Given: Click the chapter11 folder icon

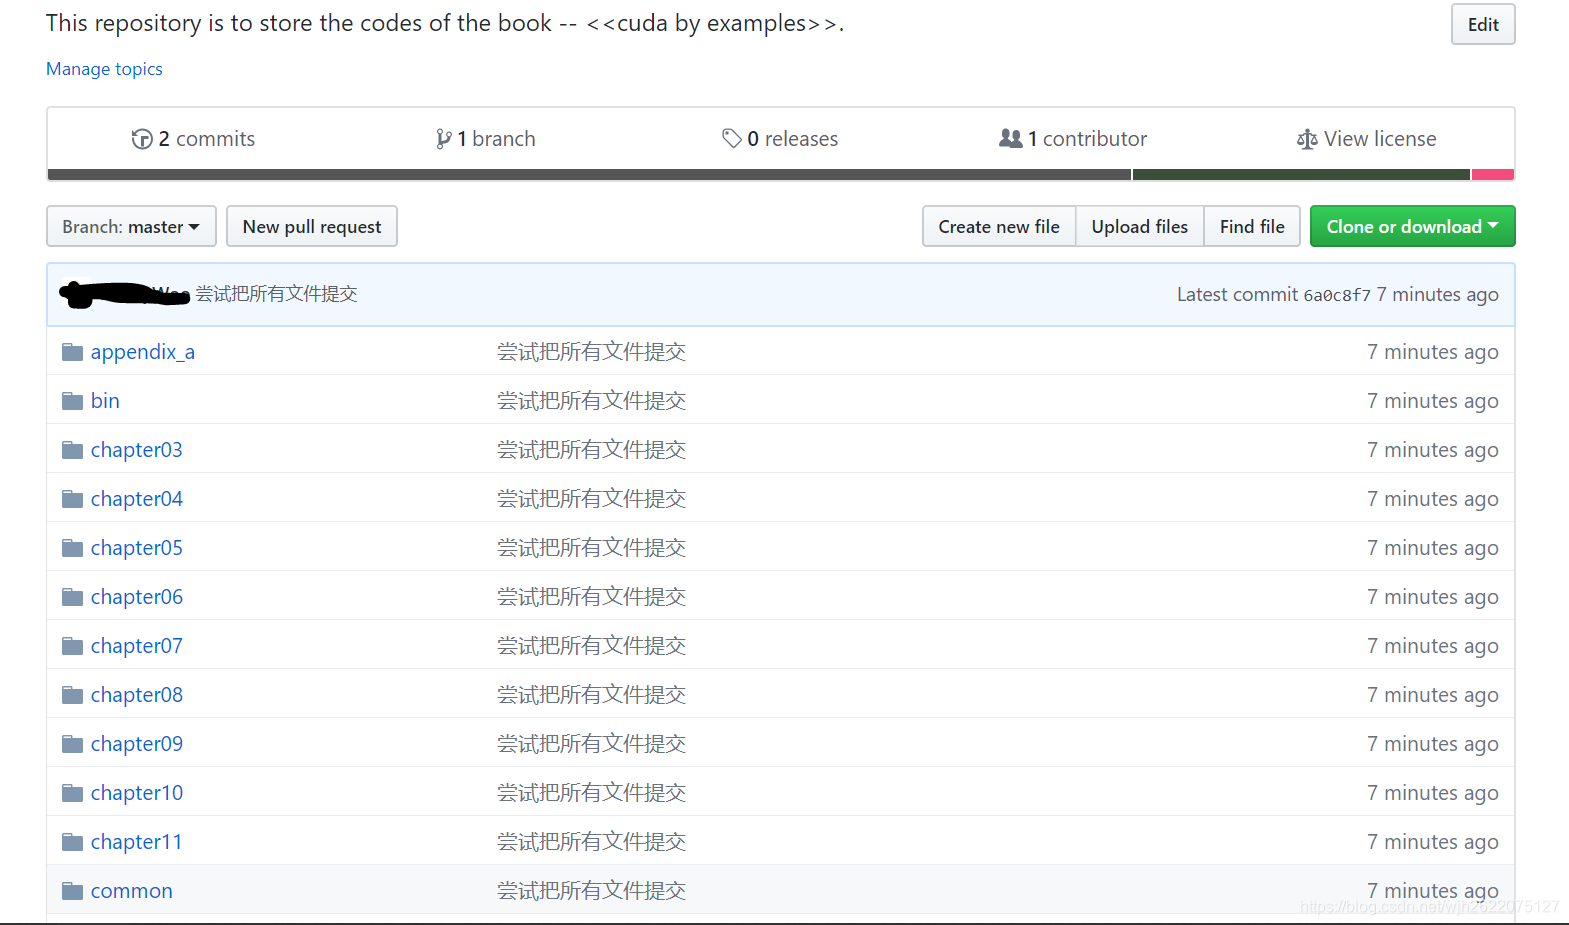Looking at the screenshot, I should click(x=72, y=842).
